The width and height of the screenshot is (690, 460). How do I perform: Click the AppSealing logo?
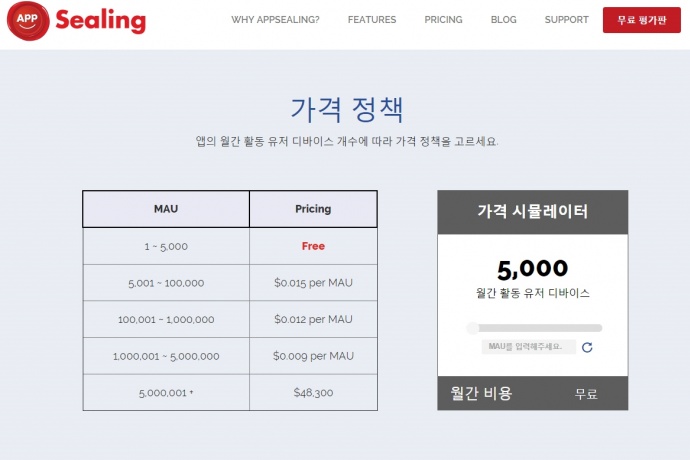pyautogui.click(x=76, y=20)
